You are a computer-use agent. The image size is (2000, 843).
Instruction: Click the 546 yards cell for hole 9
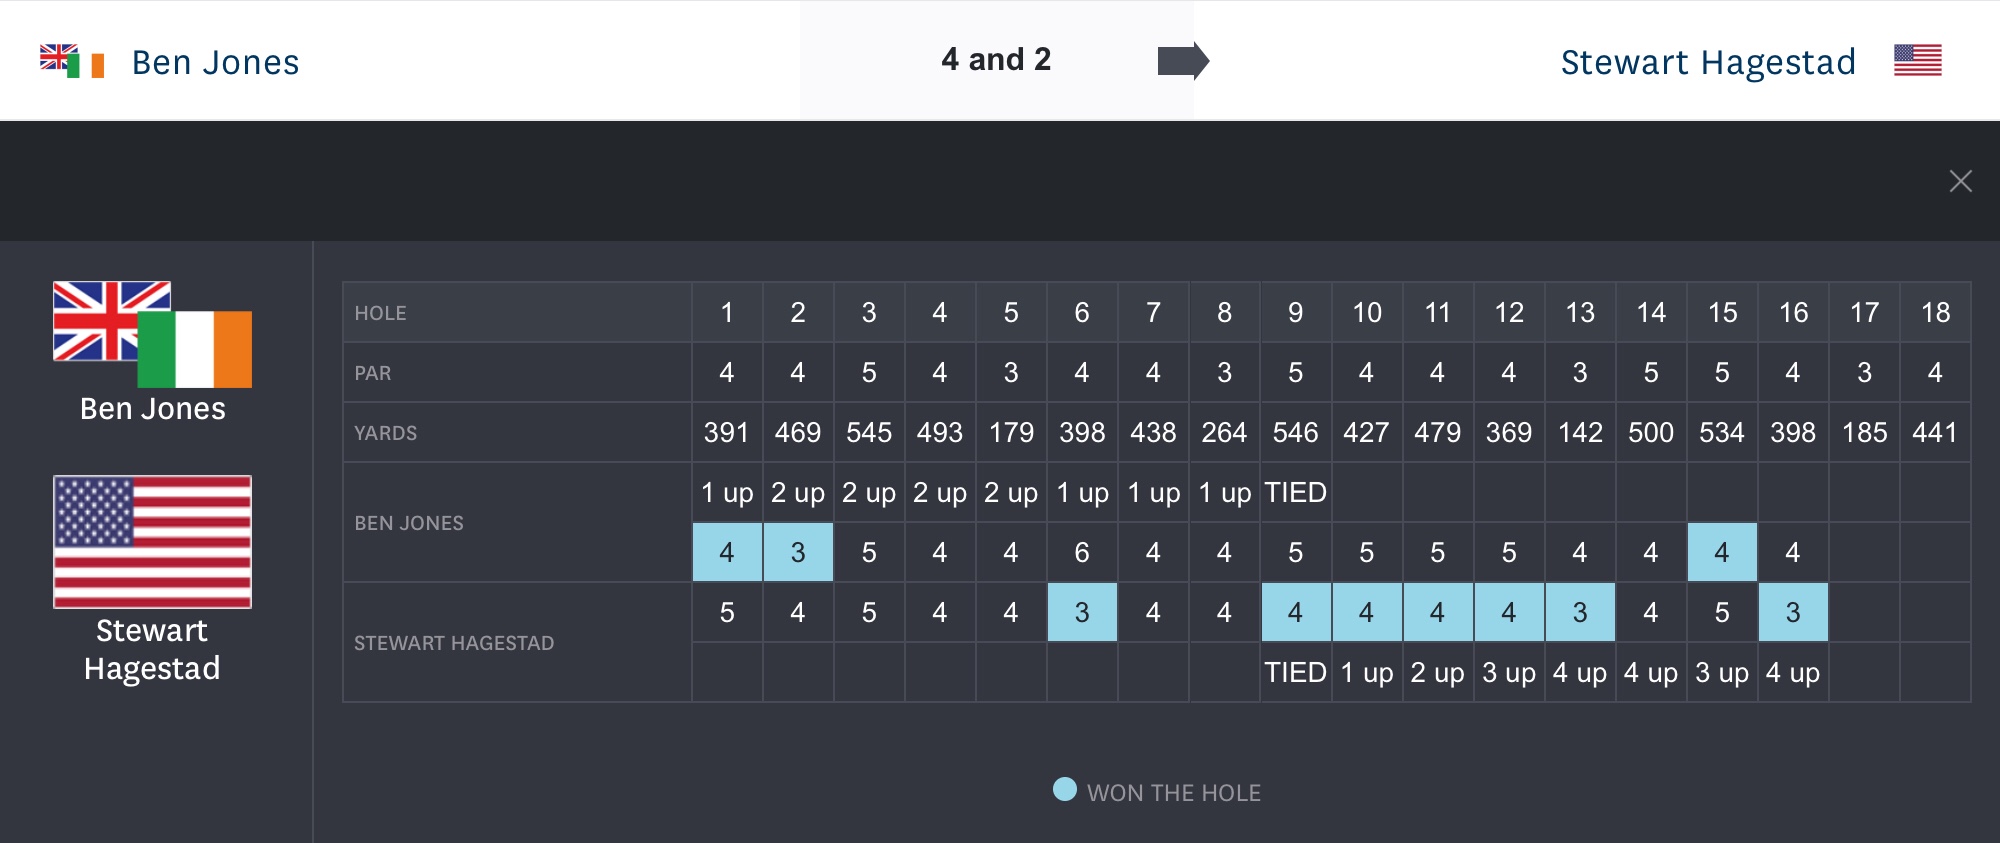point(1295,432)
